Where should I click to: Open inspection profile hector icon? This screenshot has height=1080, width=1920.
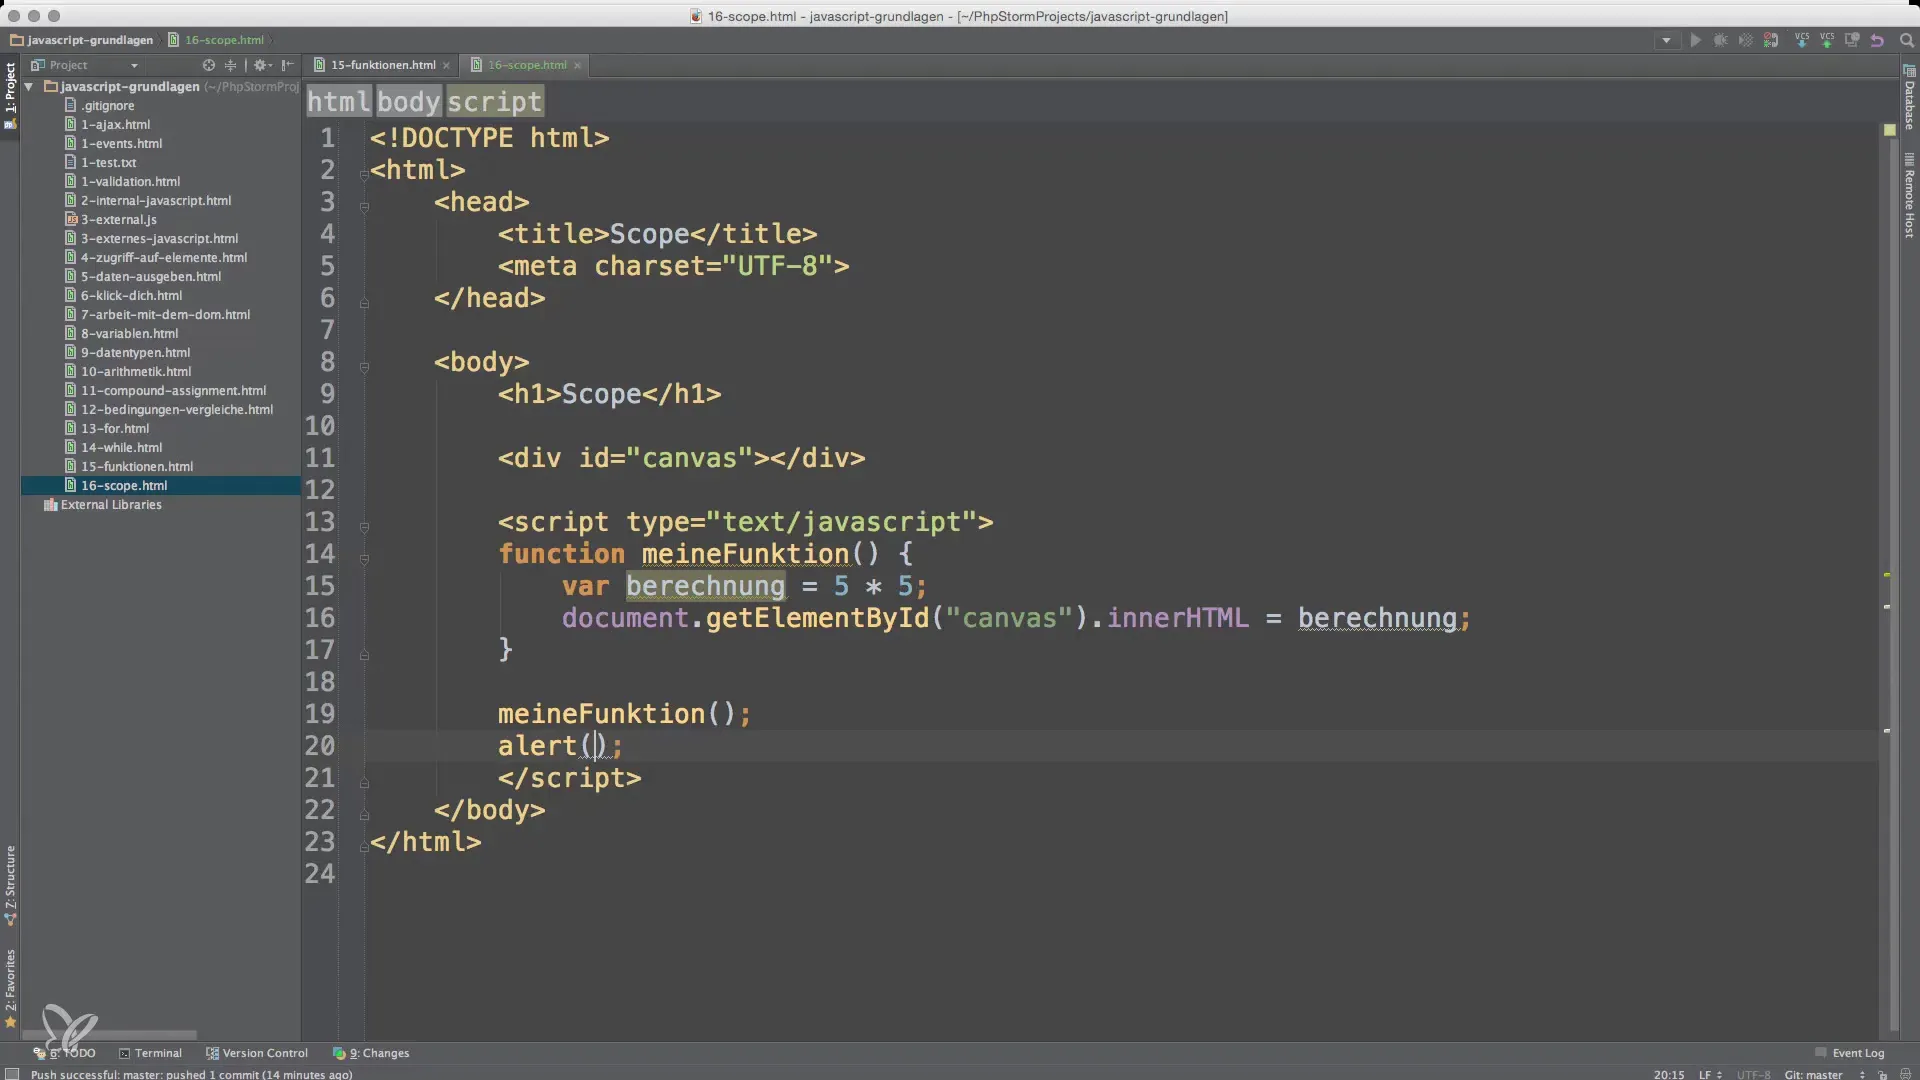click(x=1905, y=1075)
